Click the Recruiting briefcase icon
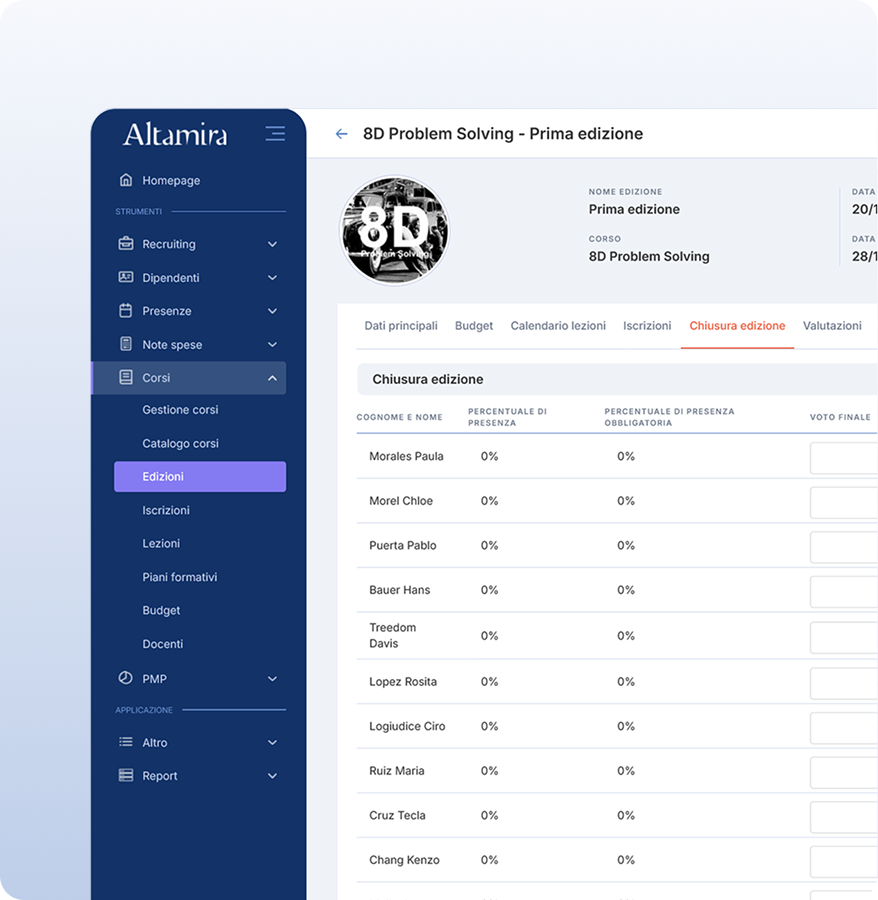878x900 pixels. point(126,244)
